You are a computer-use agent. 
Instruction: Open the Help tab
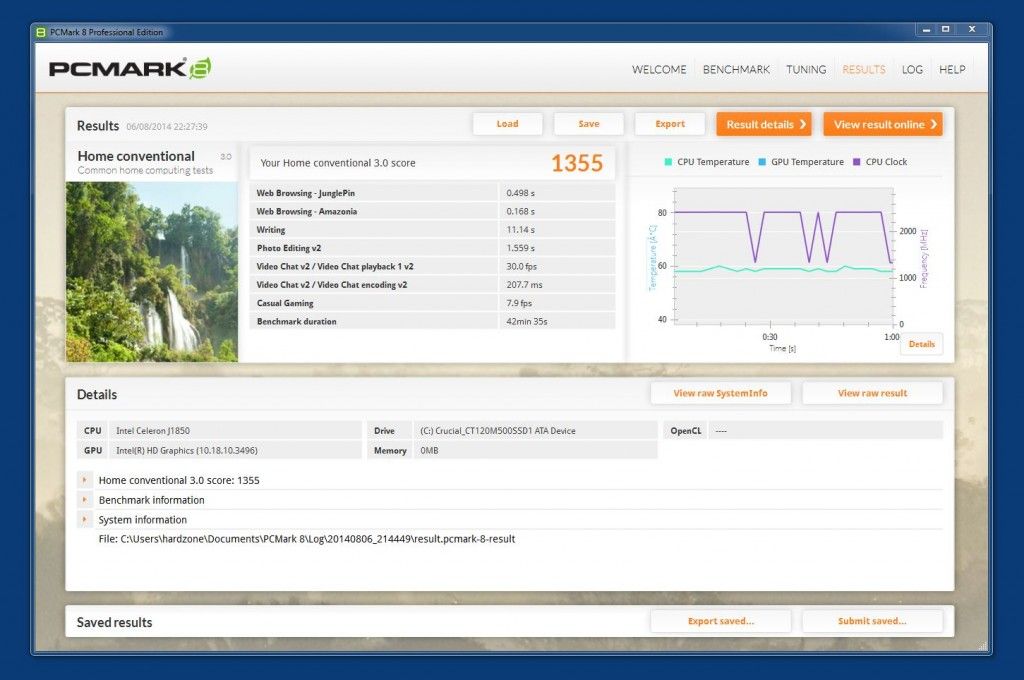click(x=952, y=69)
